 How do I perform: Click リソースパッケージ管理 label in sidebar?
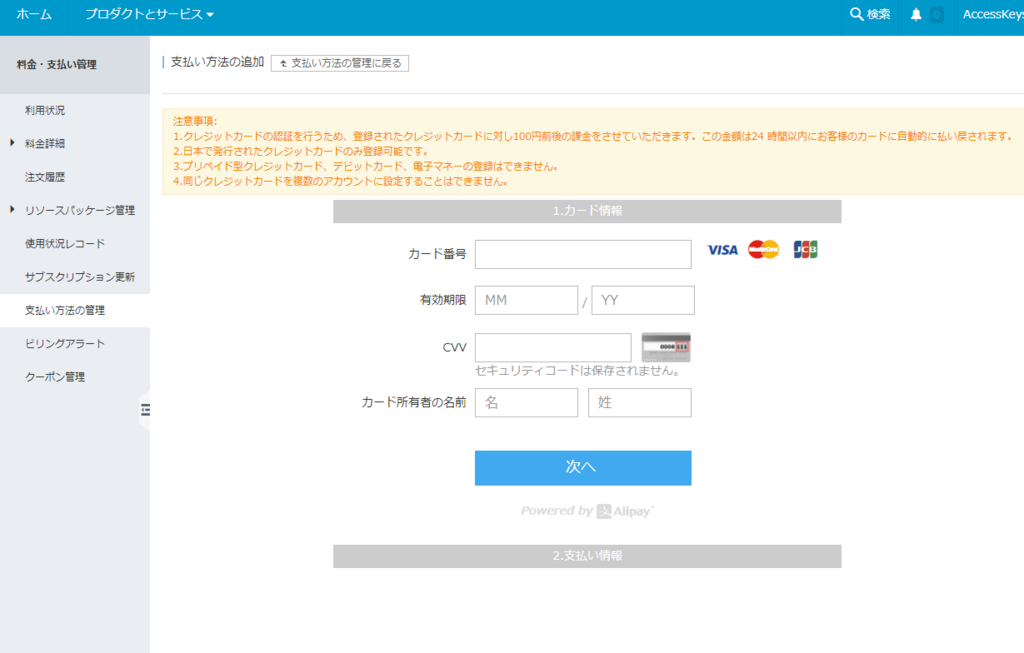point(80,210)
